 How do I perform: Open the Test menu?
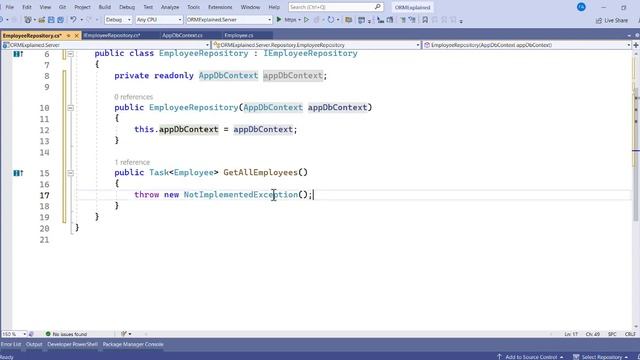(148, 7)
